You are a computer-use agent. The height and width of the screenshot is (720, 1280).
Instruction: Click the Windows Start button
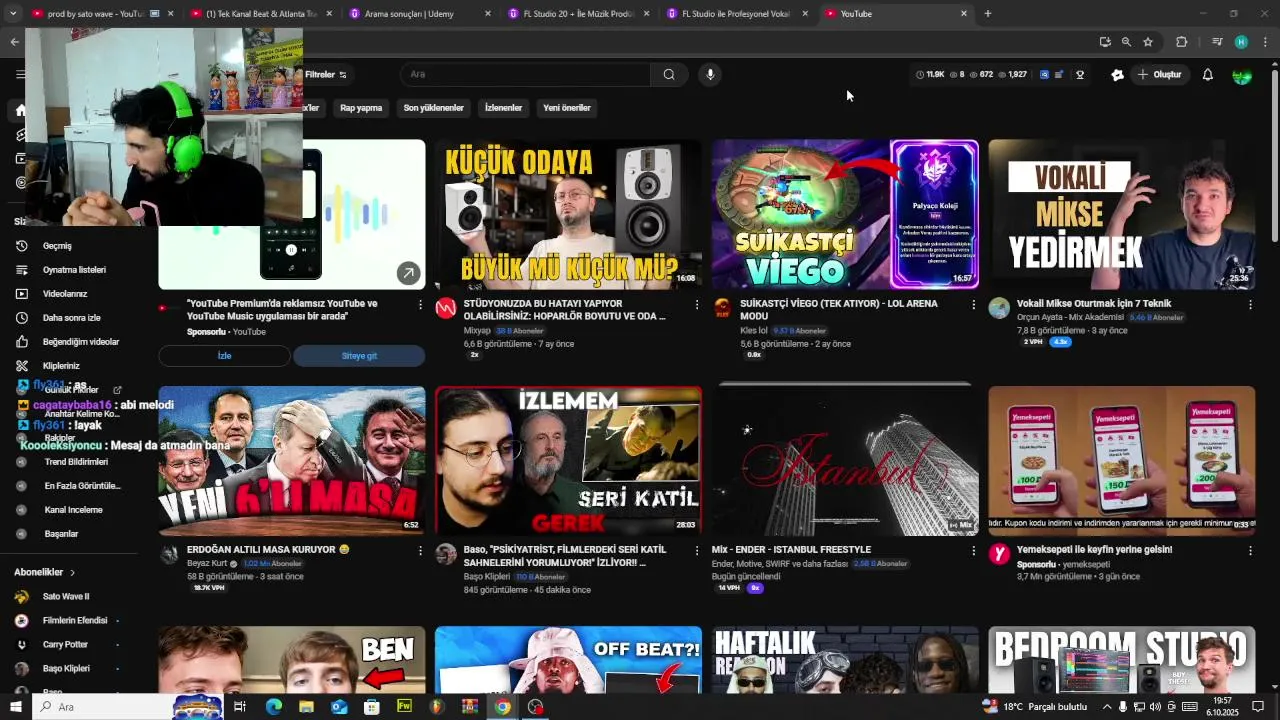tap(15, 707)
